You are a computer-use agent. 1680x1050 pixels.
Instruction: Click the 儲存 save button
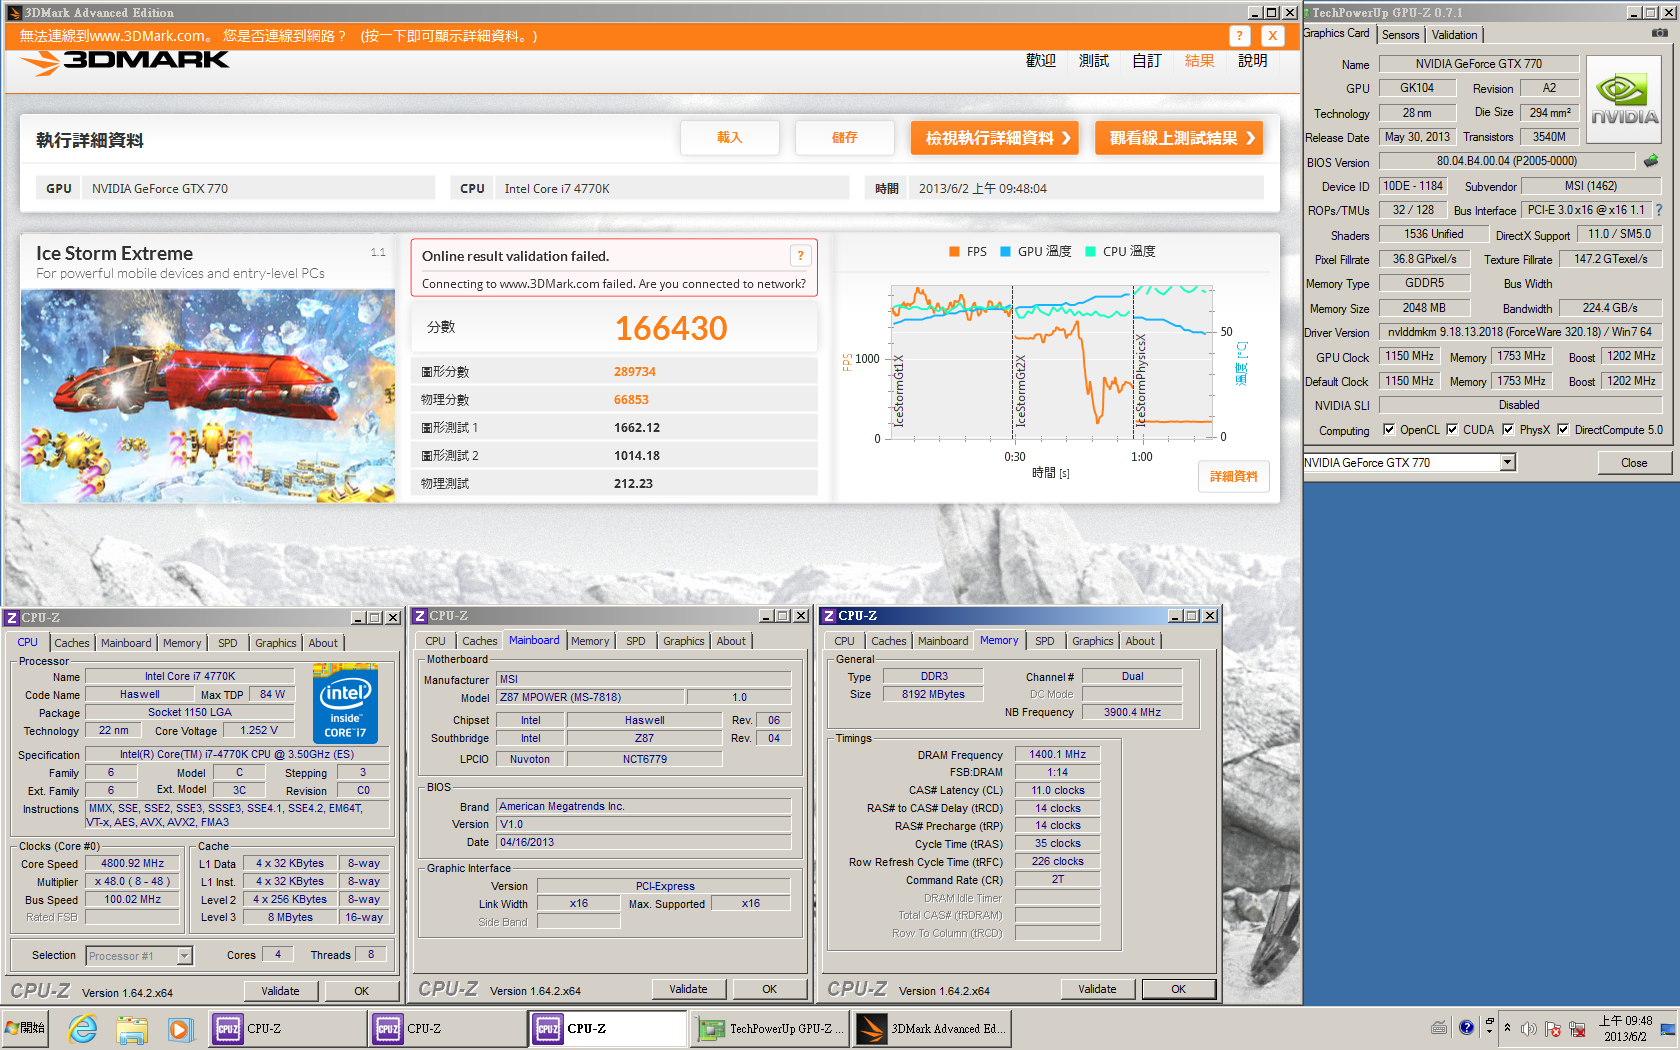tap(845, 138)
